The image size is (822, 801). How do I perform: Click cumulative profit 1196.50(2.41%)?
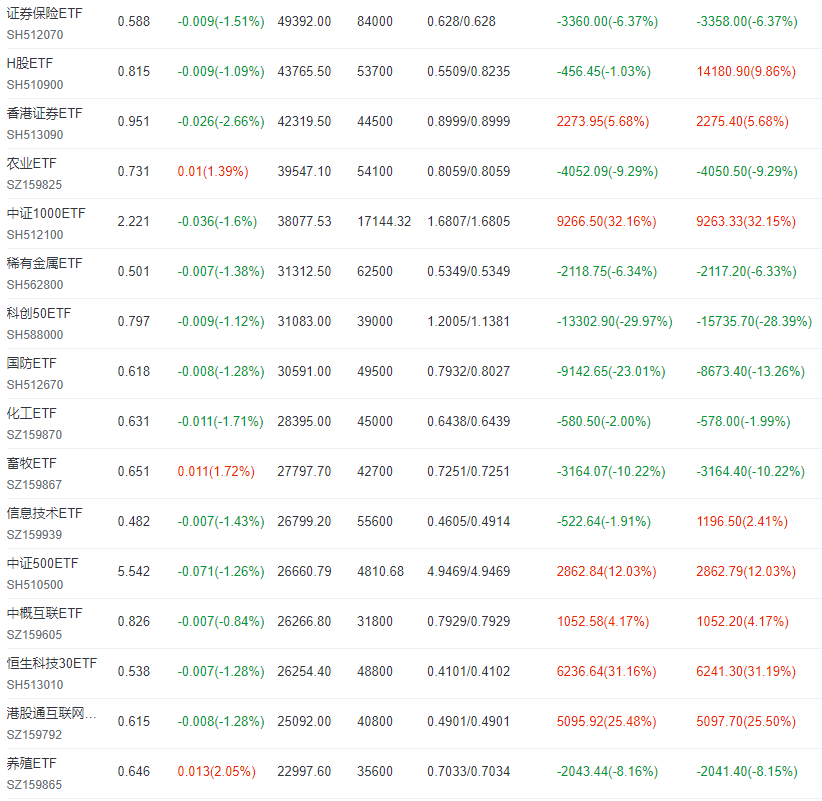(x=742, y=522)
